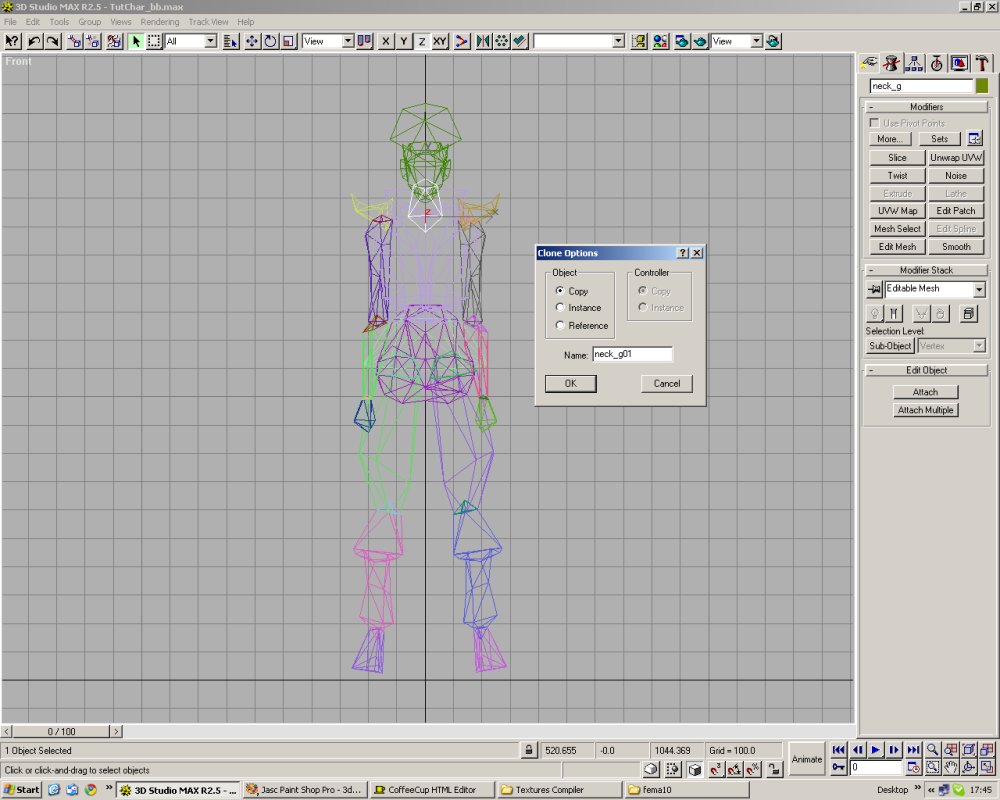Screen dimensions: 1000x800
Task: Open the Tools menu
Action: [59, 22]
